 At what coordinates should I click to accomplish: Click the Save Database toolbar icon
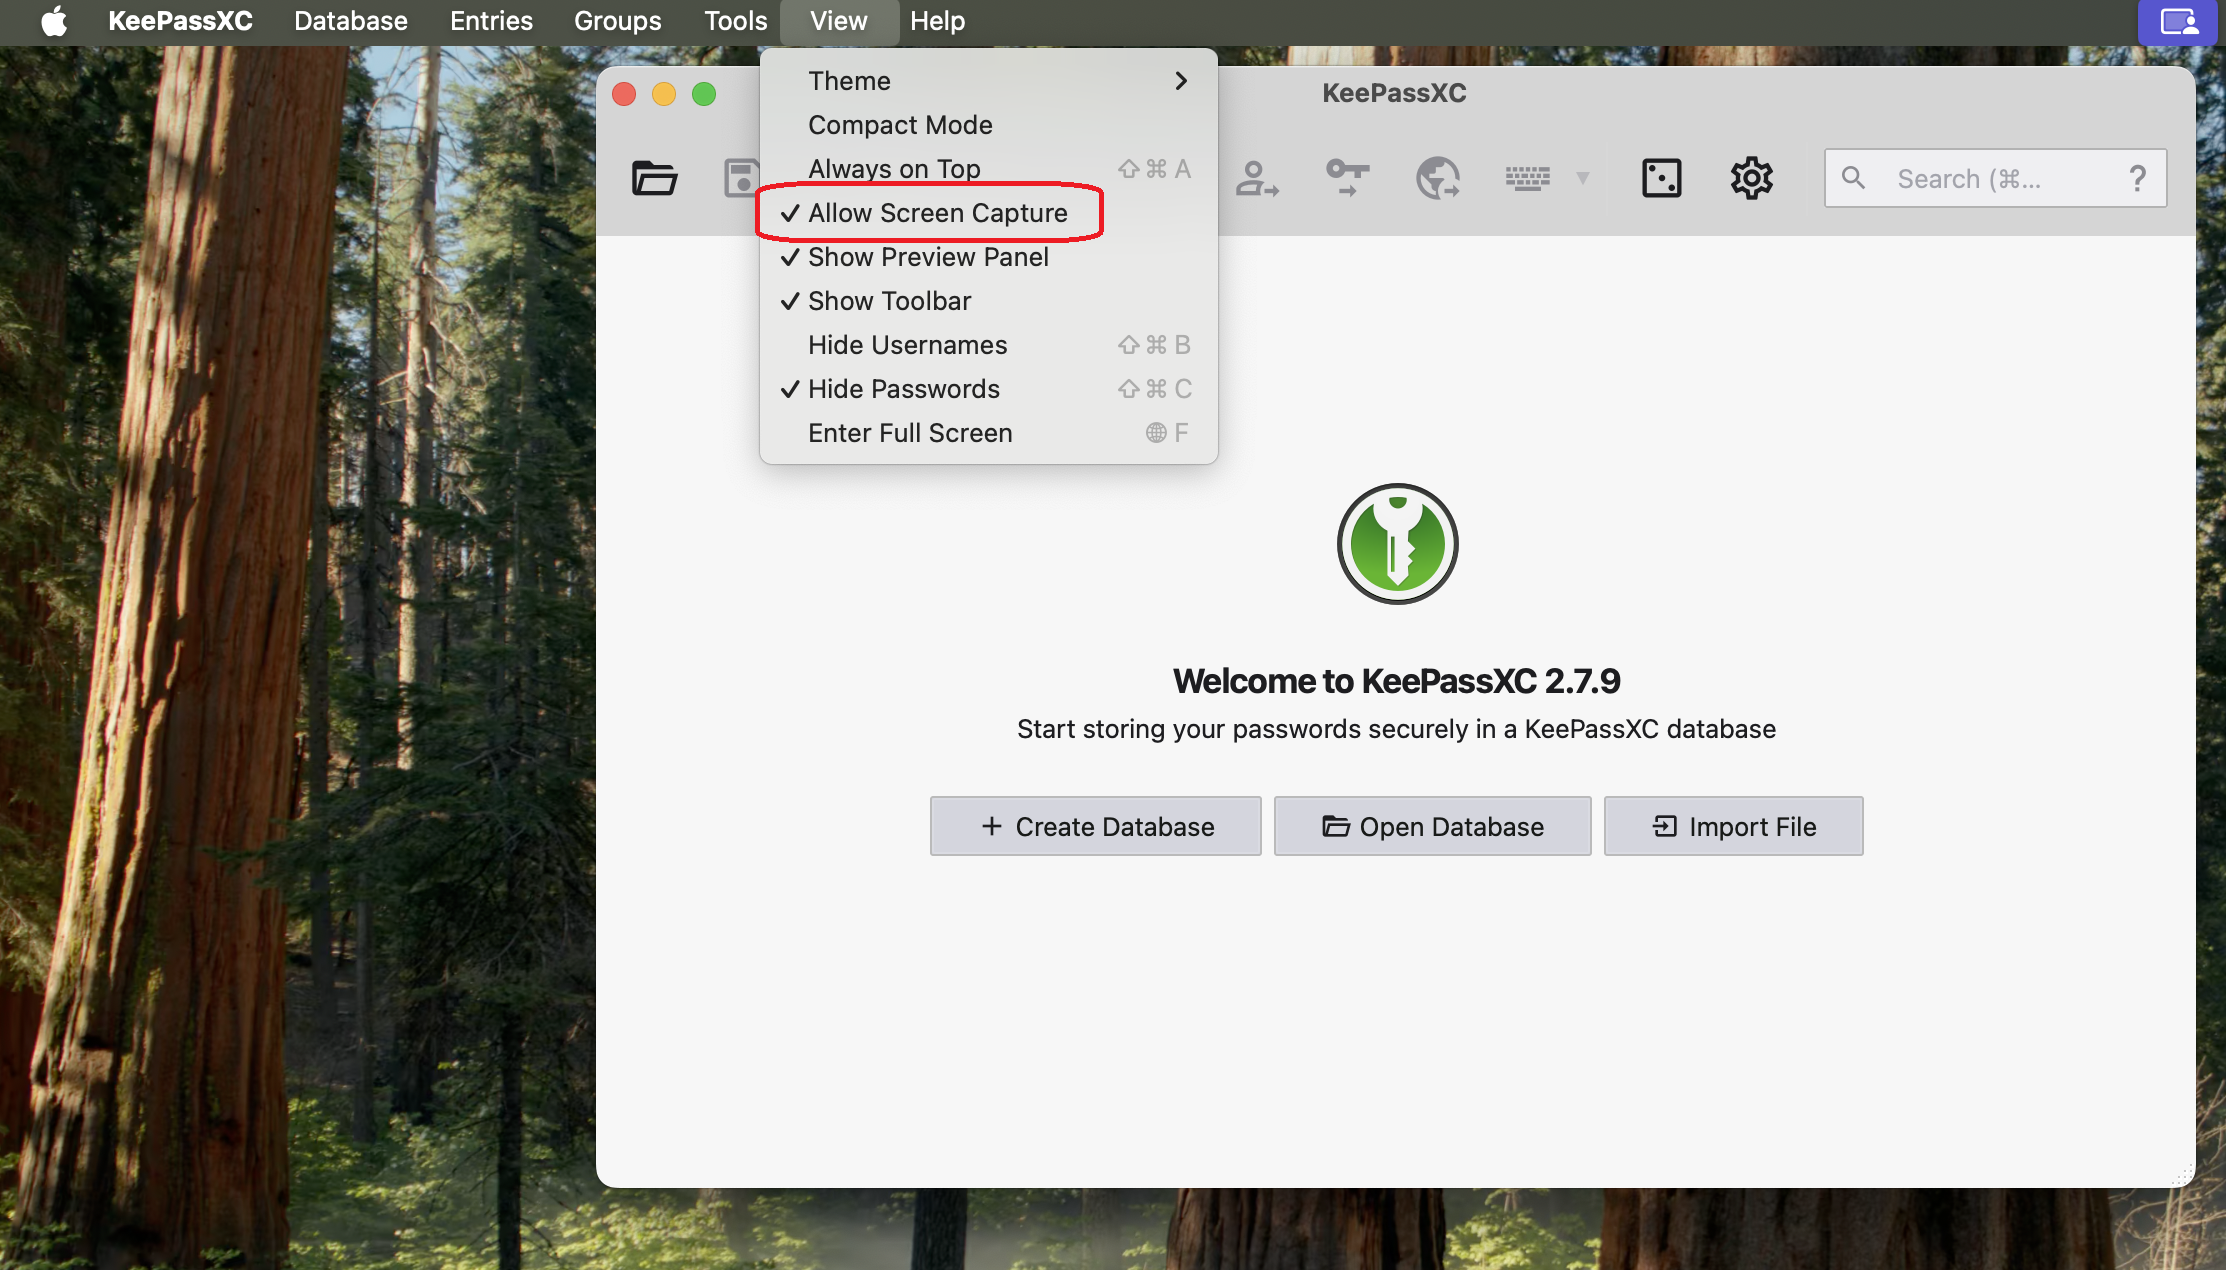(742, 178)
